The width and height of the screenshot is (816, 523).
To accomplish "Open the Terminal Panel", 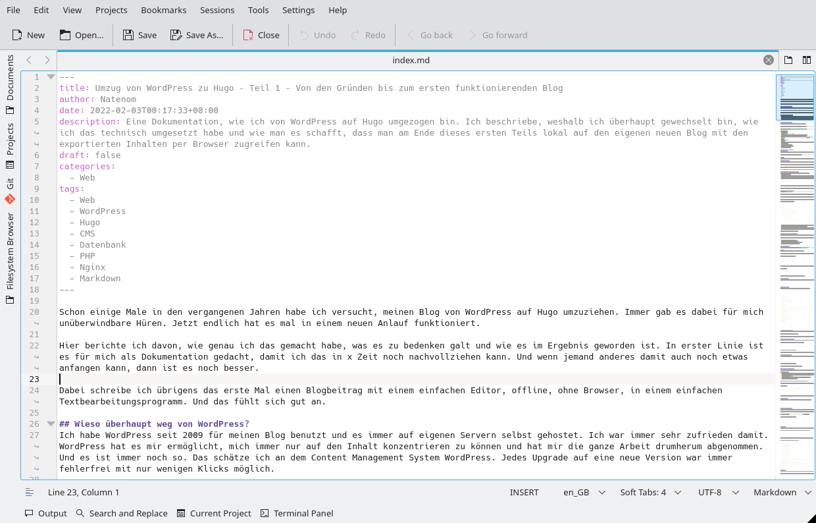I will point(297,513).
